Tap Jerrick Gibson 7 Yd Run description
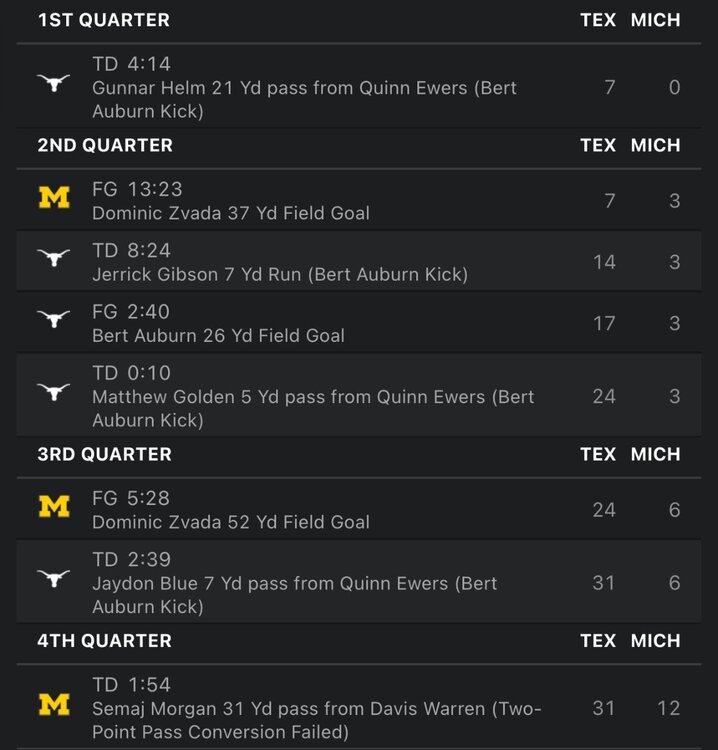Image resolution: width=718 pixels, height=750 pixels. coord(280,274)
